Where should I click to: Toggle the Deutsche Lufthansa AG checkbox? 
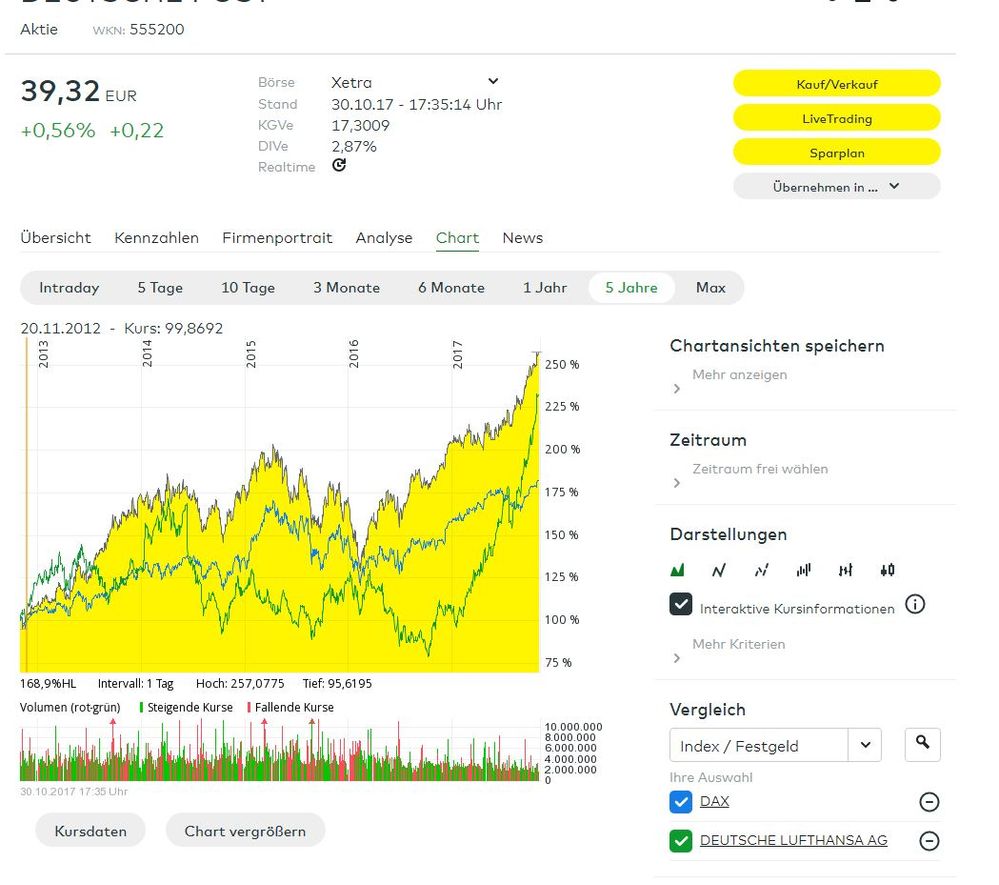point(681,841)
